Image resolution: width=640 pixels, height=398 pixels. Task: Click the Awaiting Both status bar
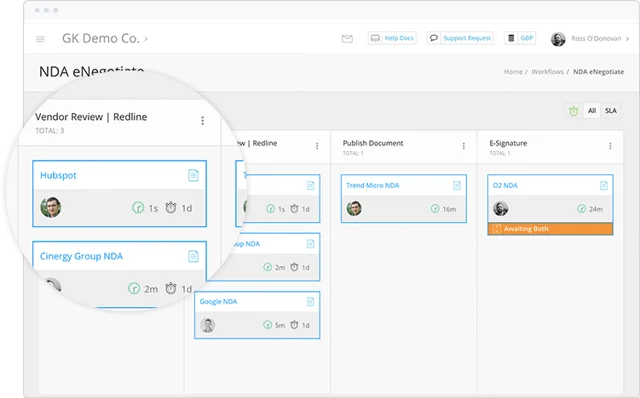[550, 229]
